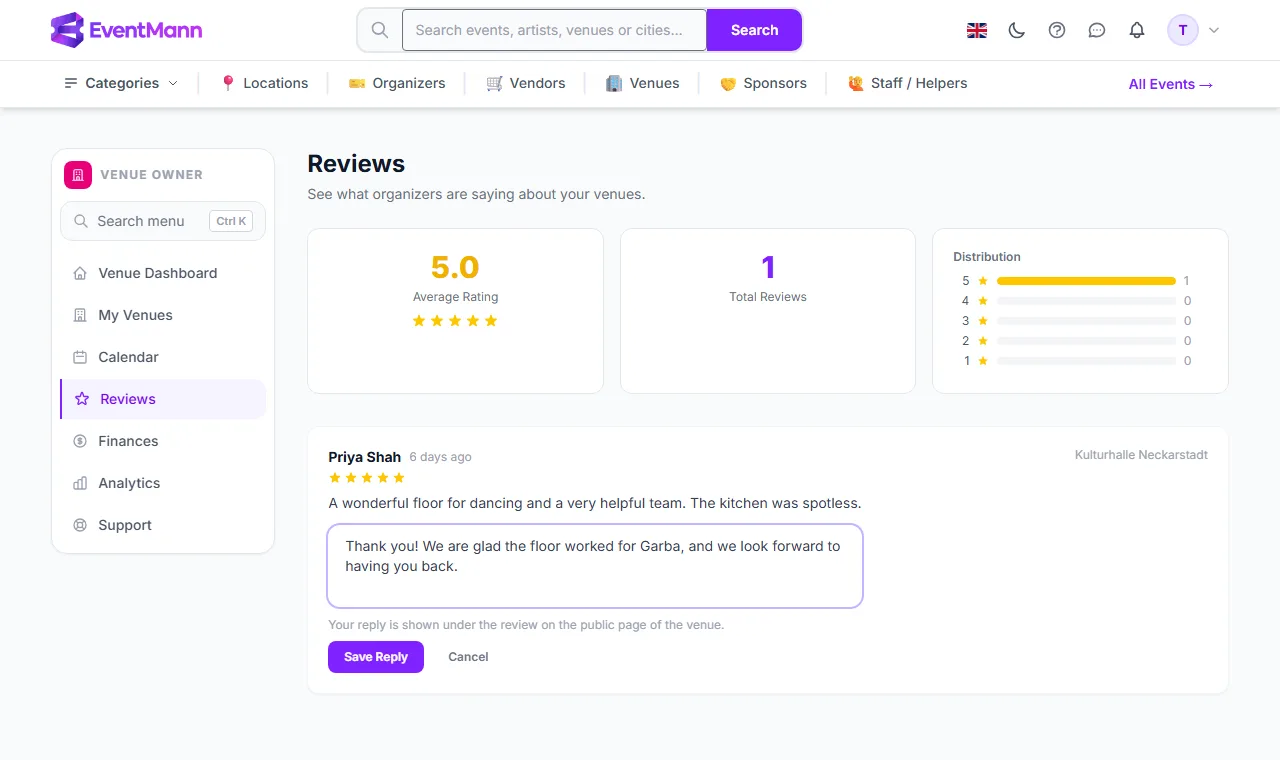This screenshot has height=760, width=1280.
Task: Open the help question mark icon
Action: coord(1057,30)
